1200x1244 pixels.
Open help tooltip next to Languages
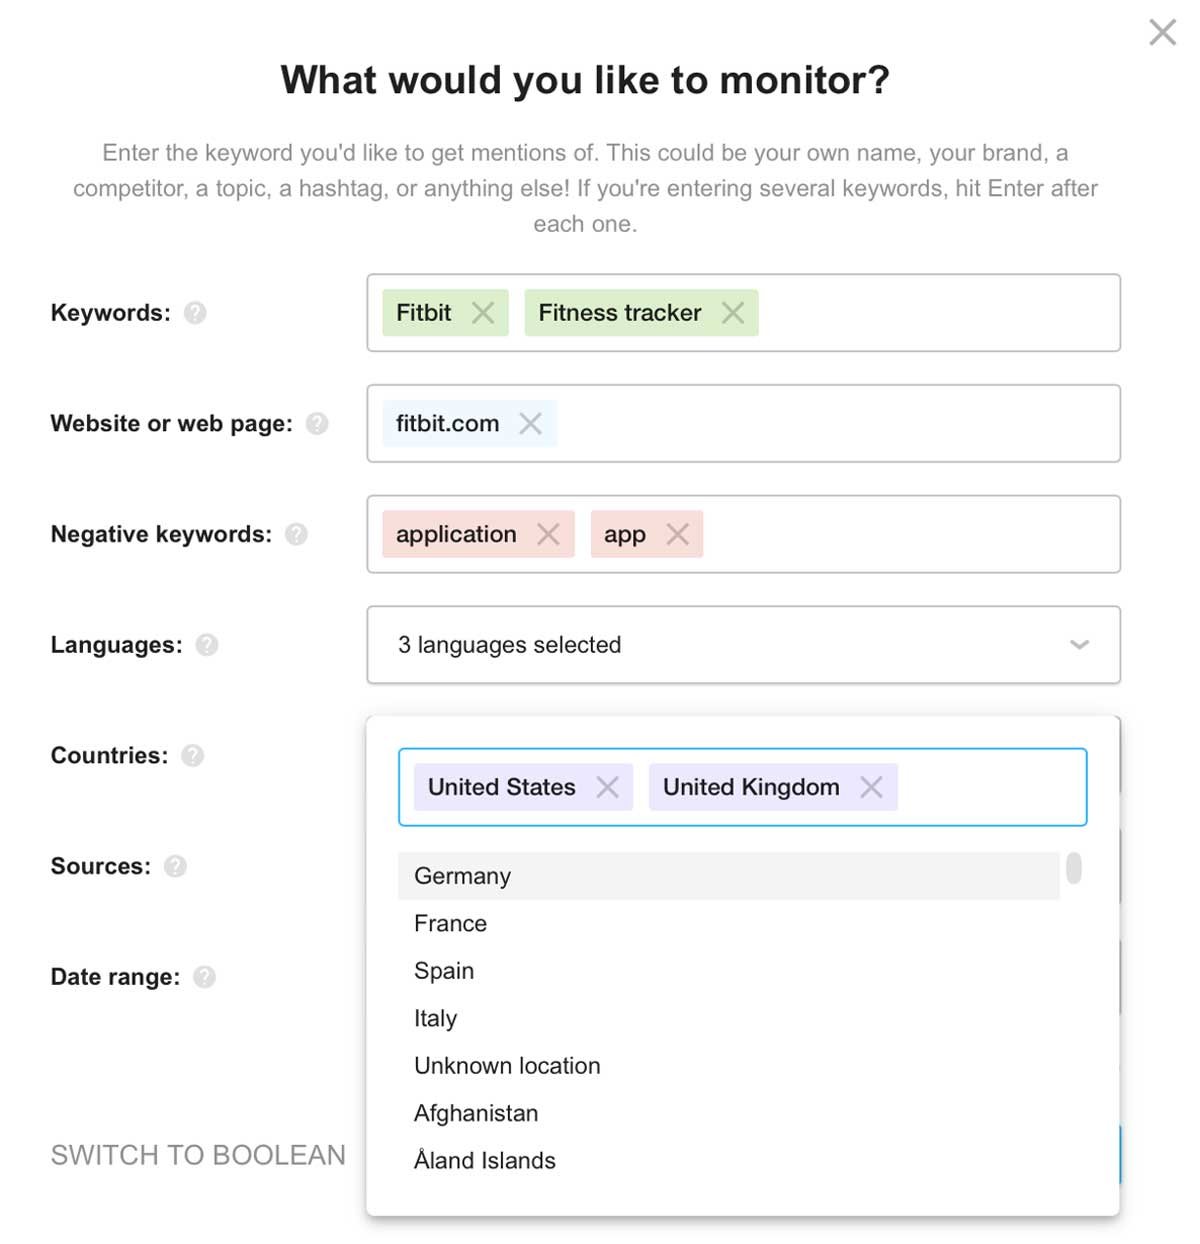207,645
